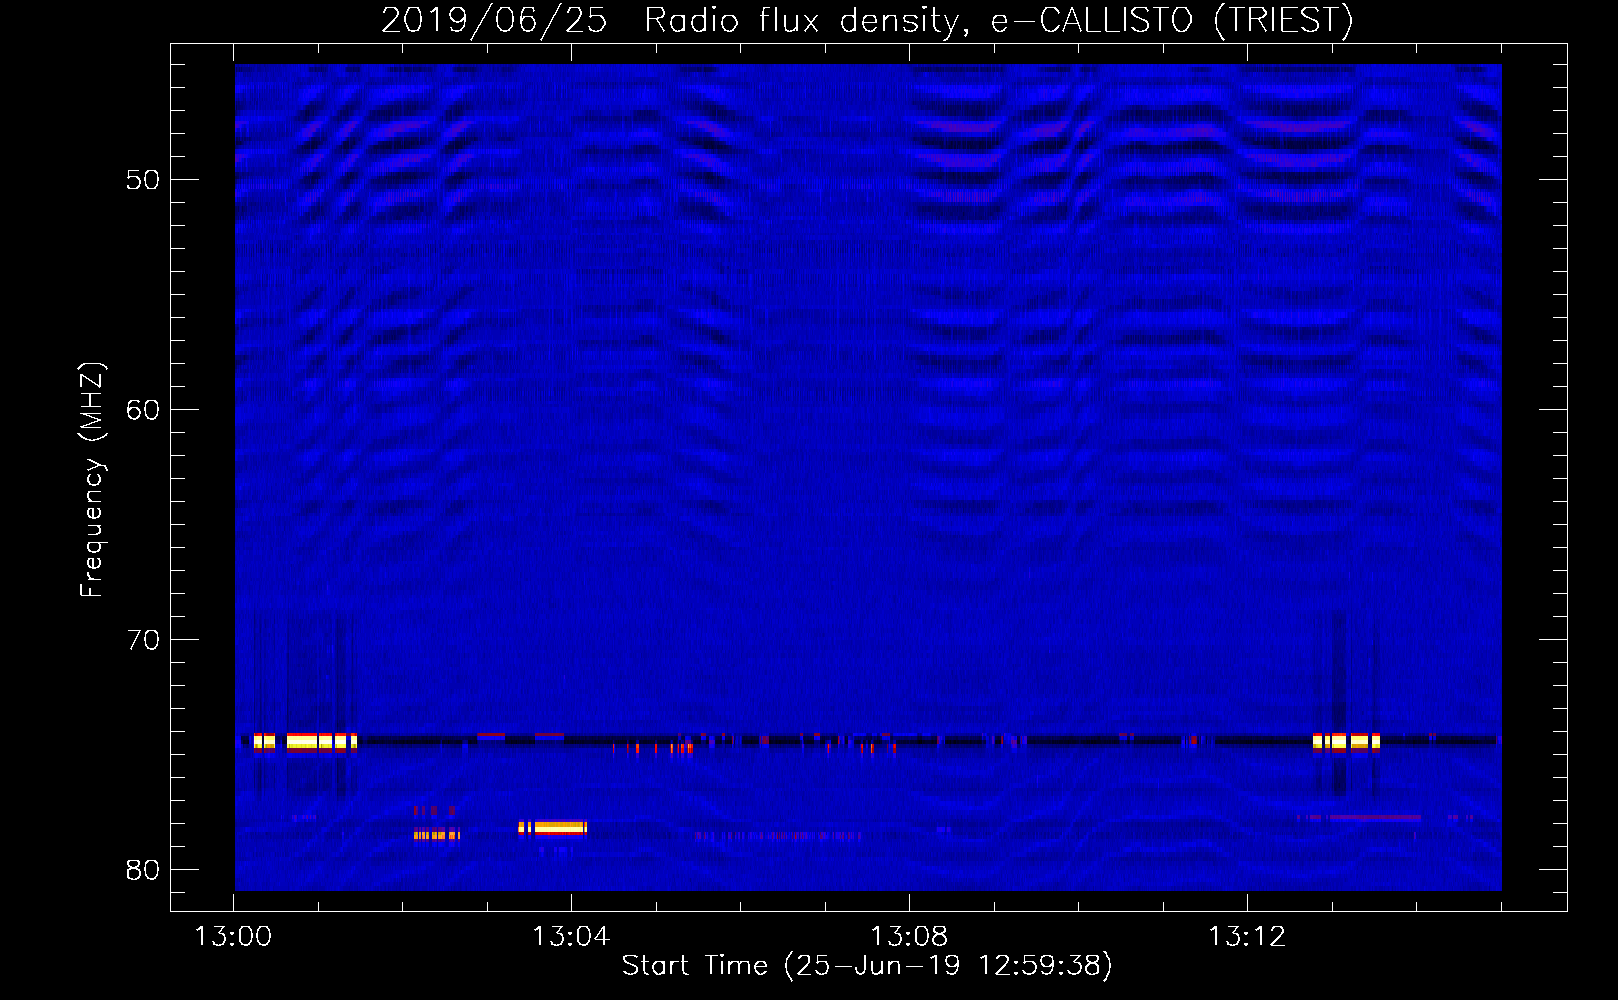
Task: Click the "Frequency (MHZ)" y-axis label
Action: 92,480
